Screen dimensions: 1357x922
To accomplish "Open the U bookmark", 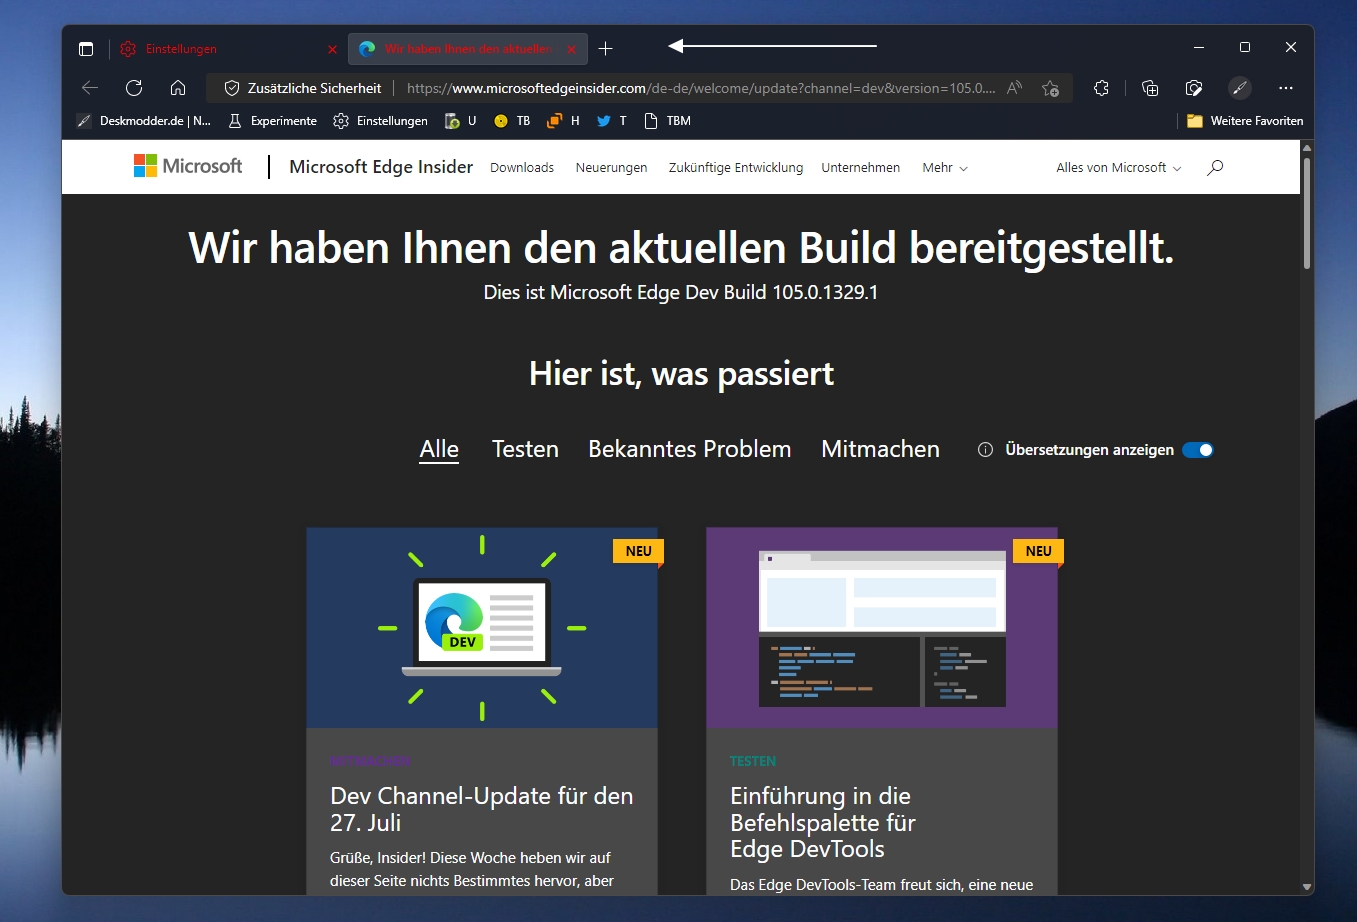I will 461,121.
